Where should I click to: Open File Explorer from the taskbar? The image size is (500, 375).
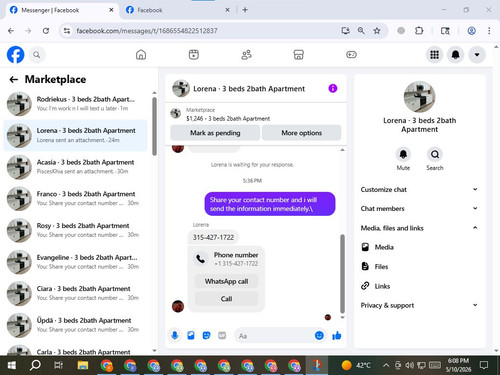(83, 365)
